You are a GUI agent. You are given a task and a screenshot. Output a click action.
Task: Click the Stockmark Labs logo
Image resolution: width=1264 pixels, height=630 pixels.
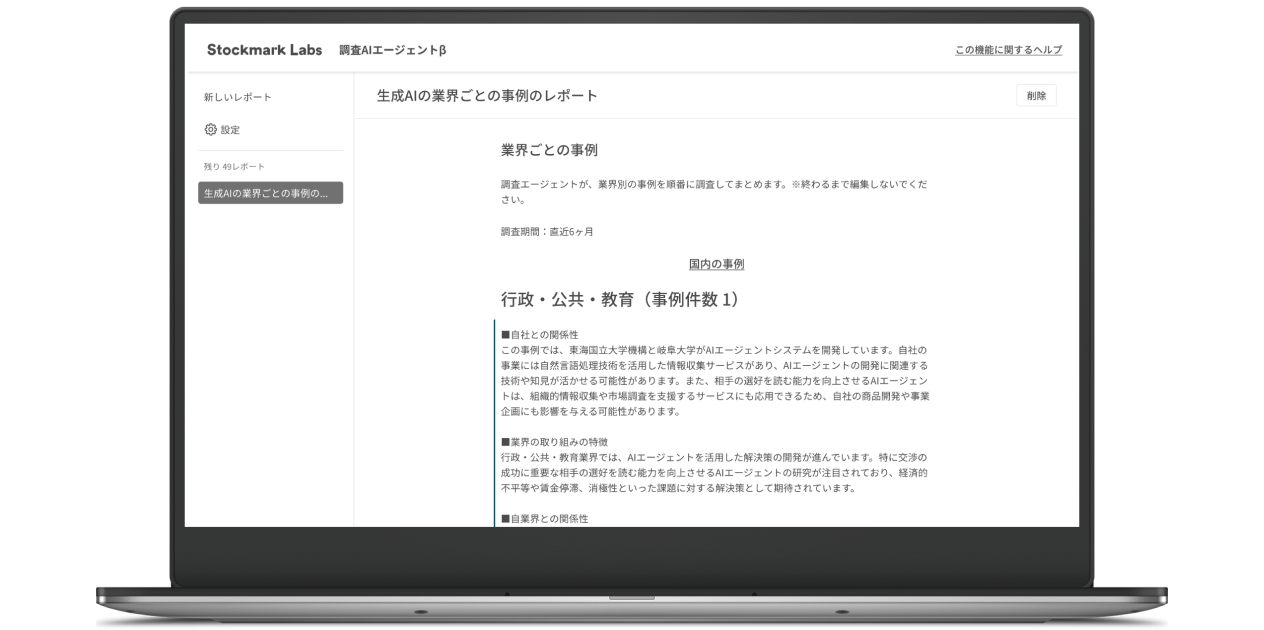point(264,49)
